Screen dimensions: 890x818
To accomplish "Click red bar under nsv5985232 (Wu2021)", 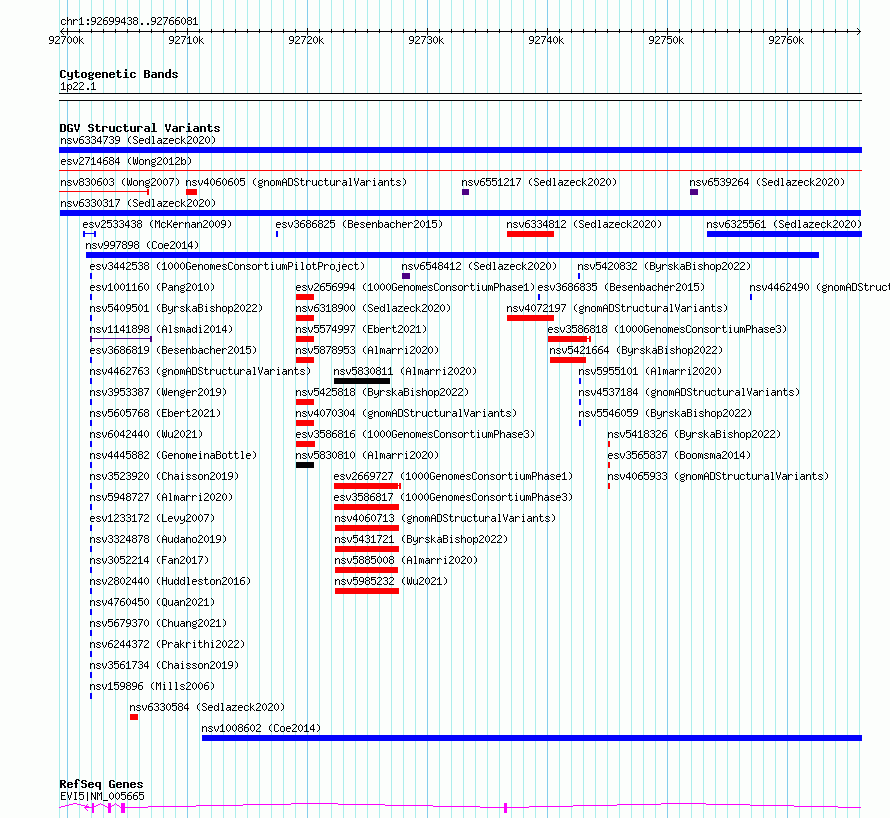I will (367, 591).
